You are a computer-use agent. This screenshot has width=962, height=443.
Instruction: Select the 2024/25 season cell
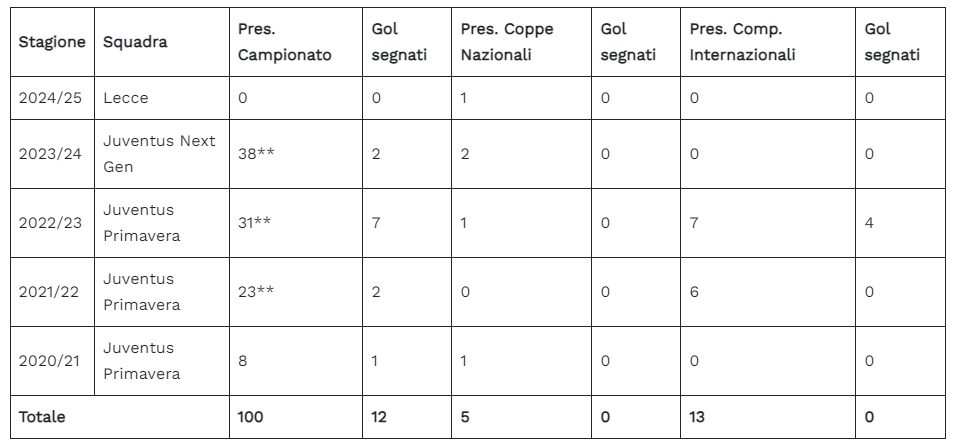[x=51, y=99]
